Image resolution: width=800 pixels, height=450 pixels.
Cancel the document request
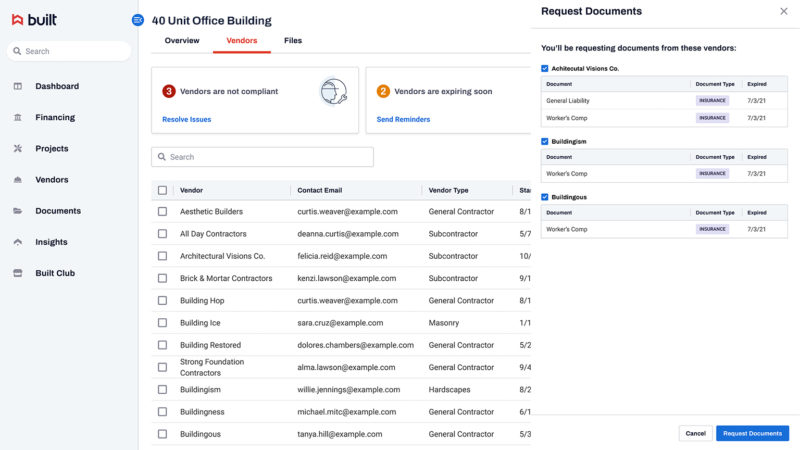pyautogui.click(x=695, y=433)
